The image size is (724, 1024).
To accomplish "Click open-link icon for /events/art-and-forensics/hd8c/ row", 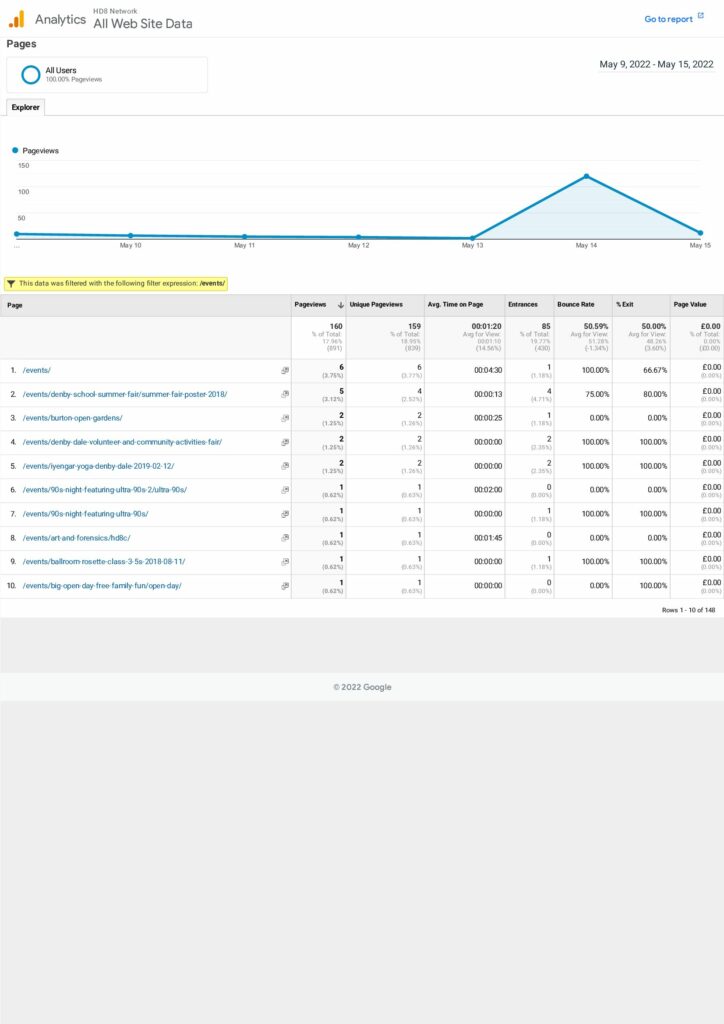I will coord(285,538).
